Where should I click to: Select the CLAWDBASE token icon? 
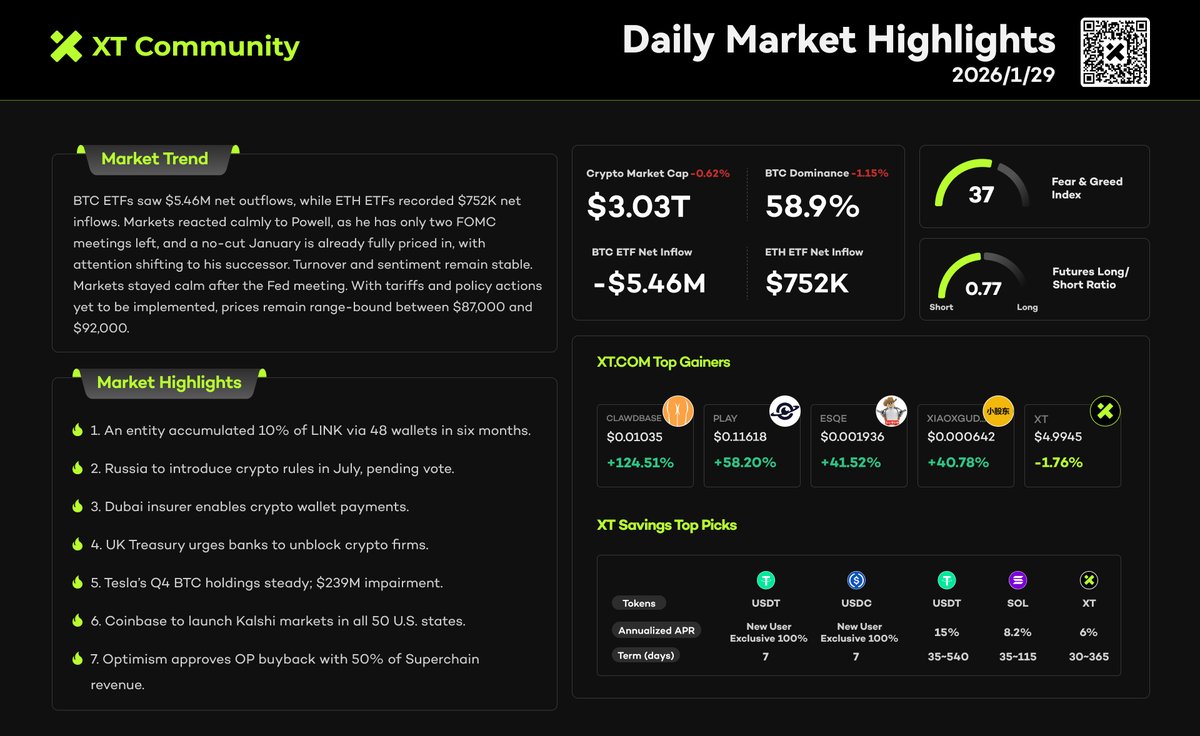click(x=679, y=411)
